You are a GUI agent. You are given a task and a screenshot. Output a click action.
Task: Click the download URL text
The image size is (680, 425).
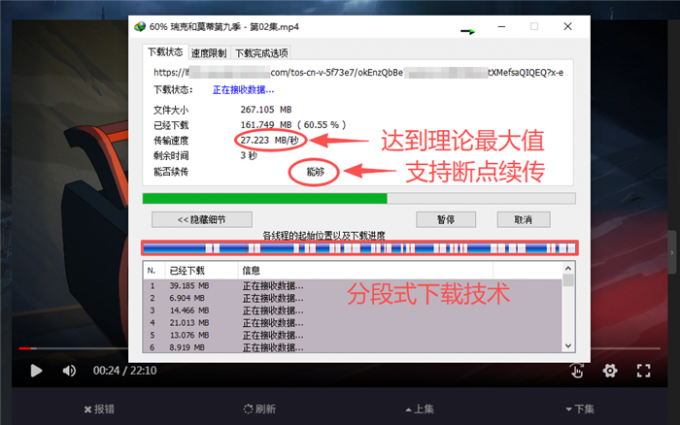[x=358, y=72]
